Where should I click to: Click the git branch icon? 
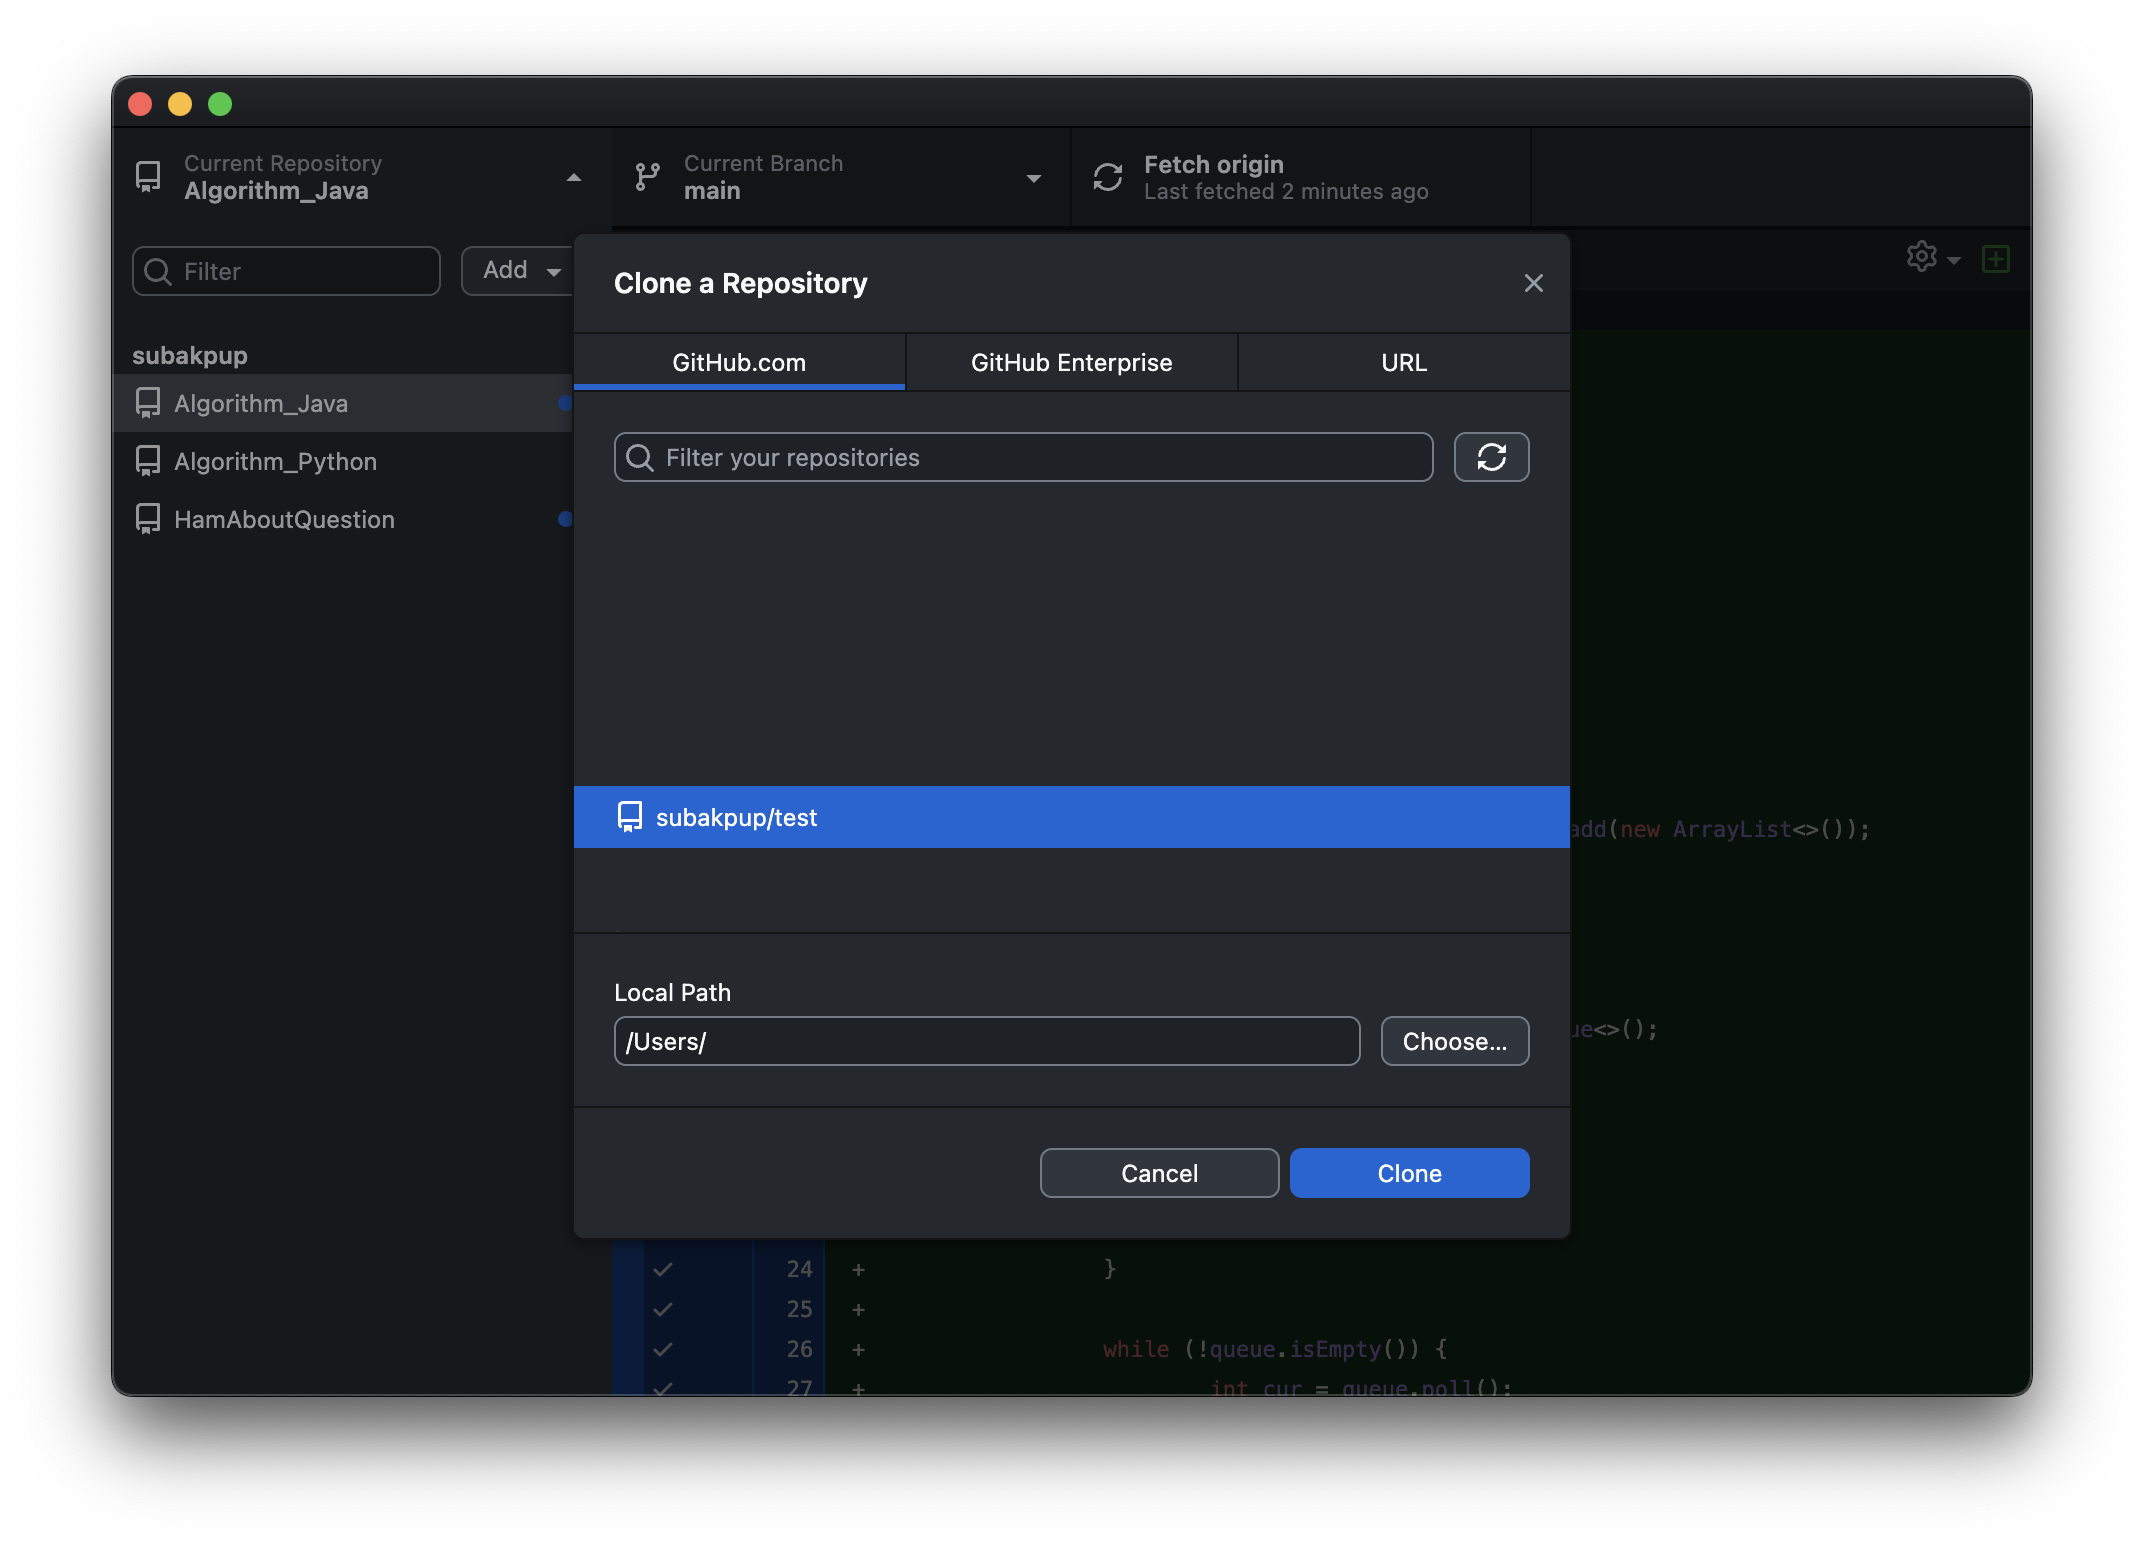pos(647,177)
